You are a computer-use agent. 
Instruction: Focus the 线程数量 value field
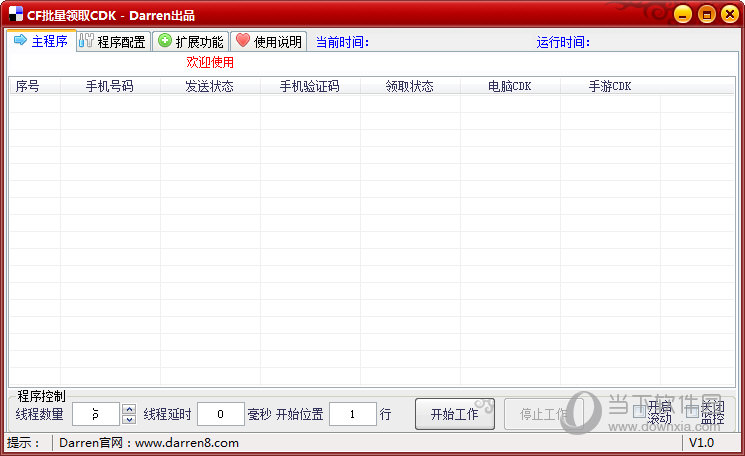coord(96,414)
